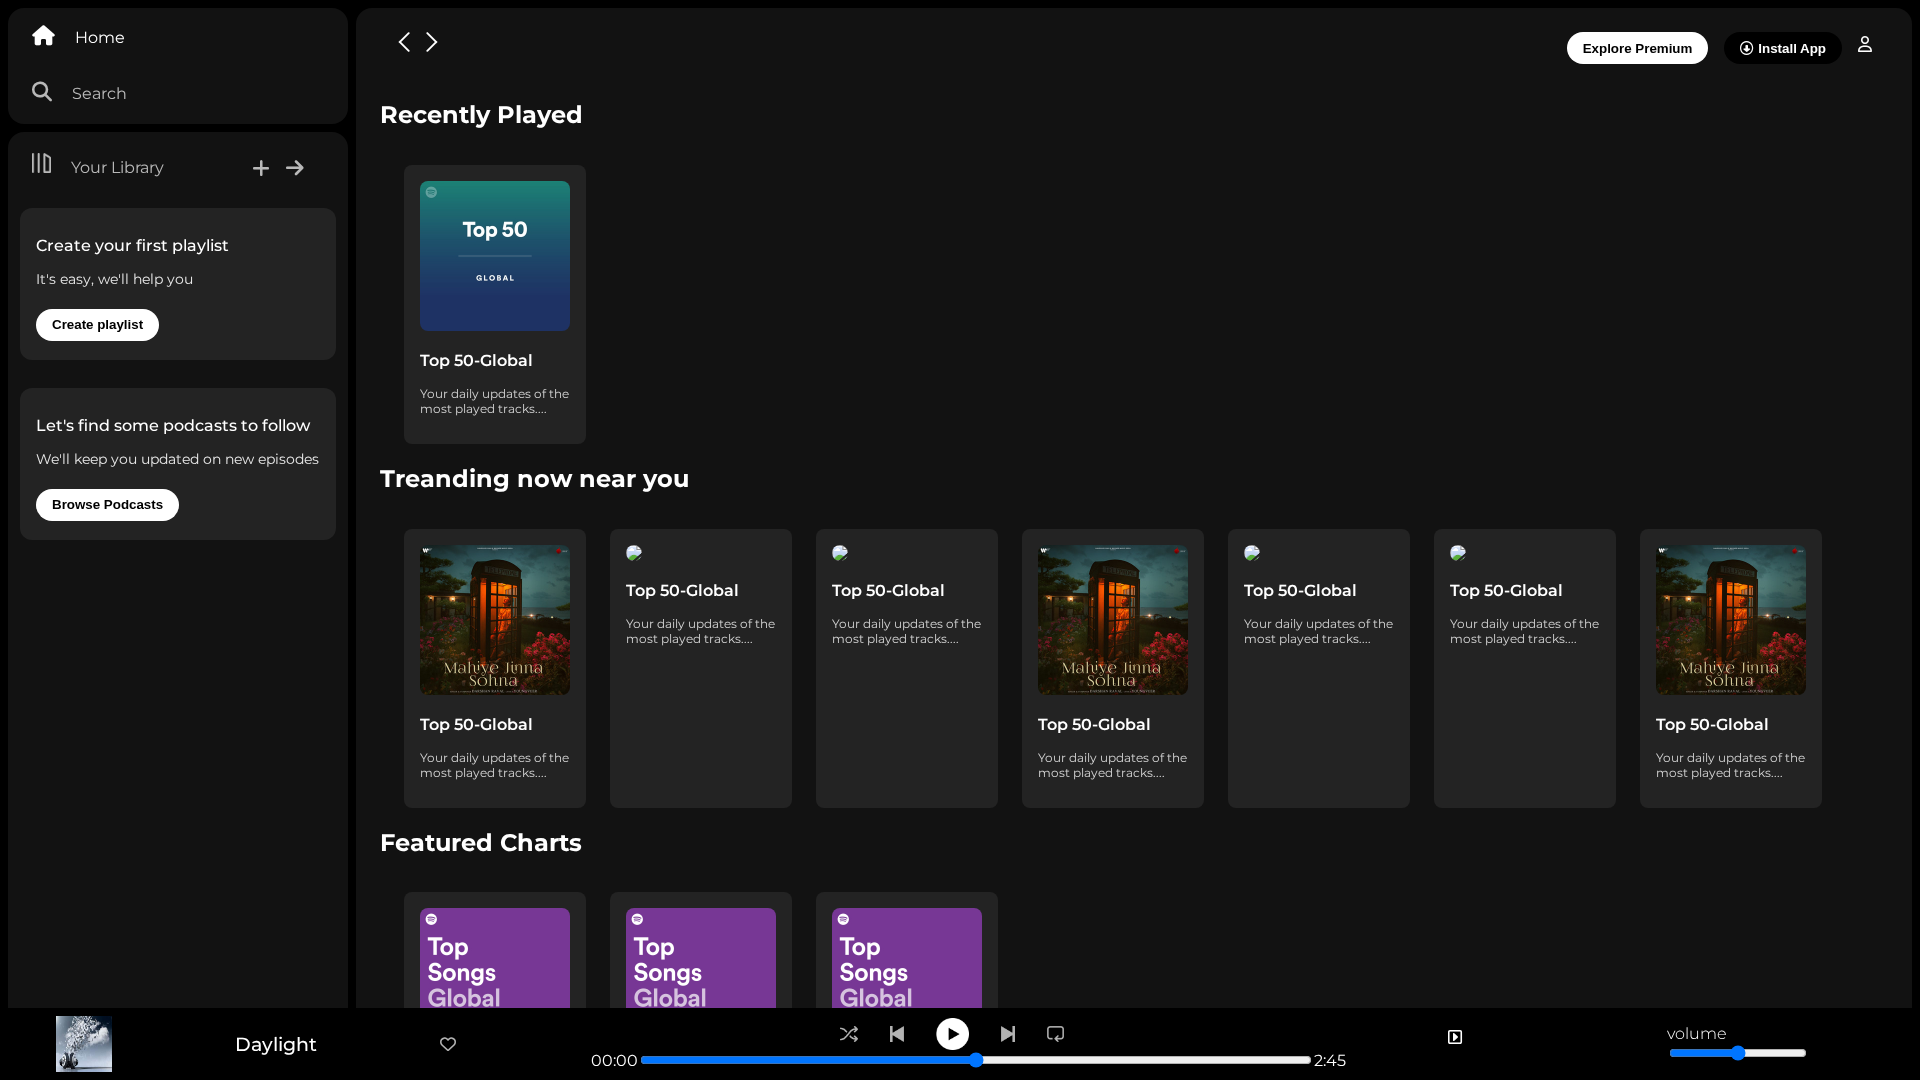This screenshot has width=1920, height=1080.
Task: Click the 00:00 elapsed time label
Action: pos(614,1061)
